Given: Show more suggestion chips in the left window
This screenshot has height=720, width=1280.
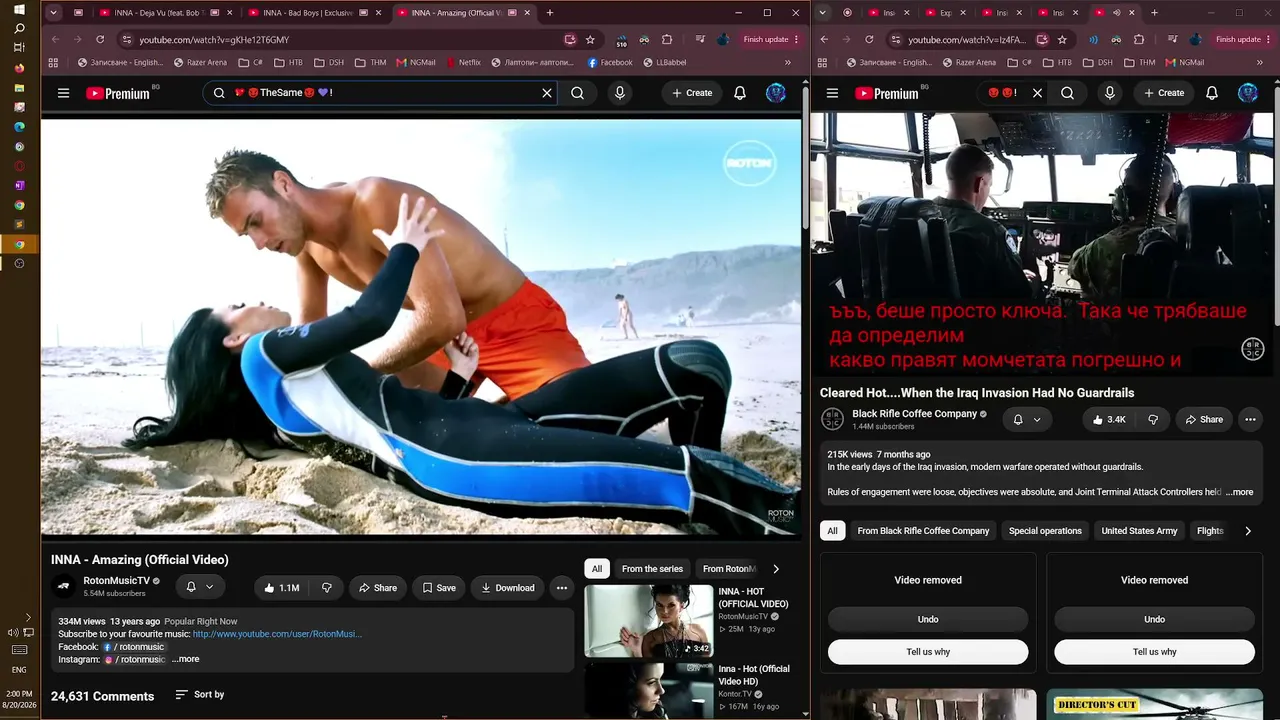Looking at the screenshot, I should pos(776,569).
